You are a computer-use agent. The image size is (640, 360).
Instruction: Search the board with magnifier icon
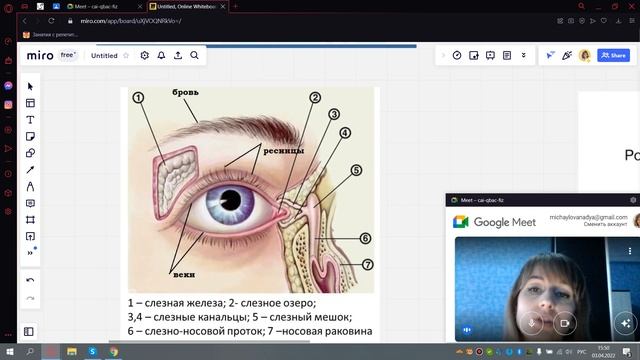pos(195,55)
